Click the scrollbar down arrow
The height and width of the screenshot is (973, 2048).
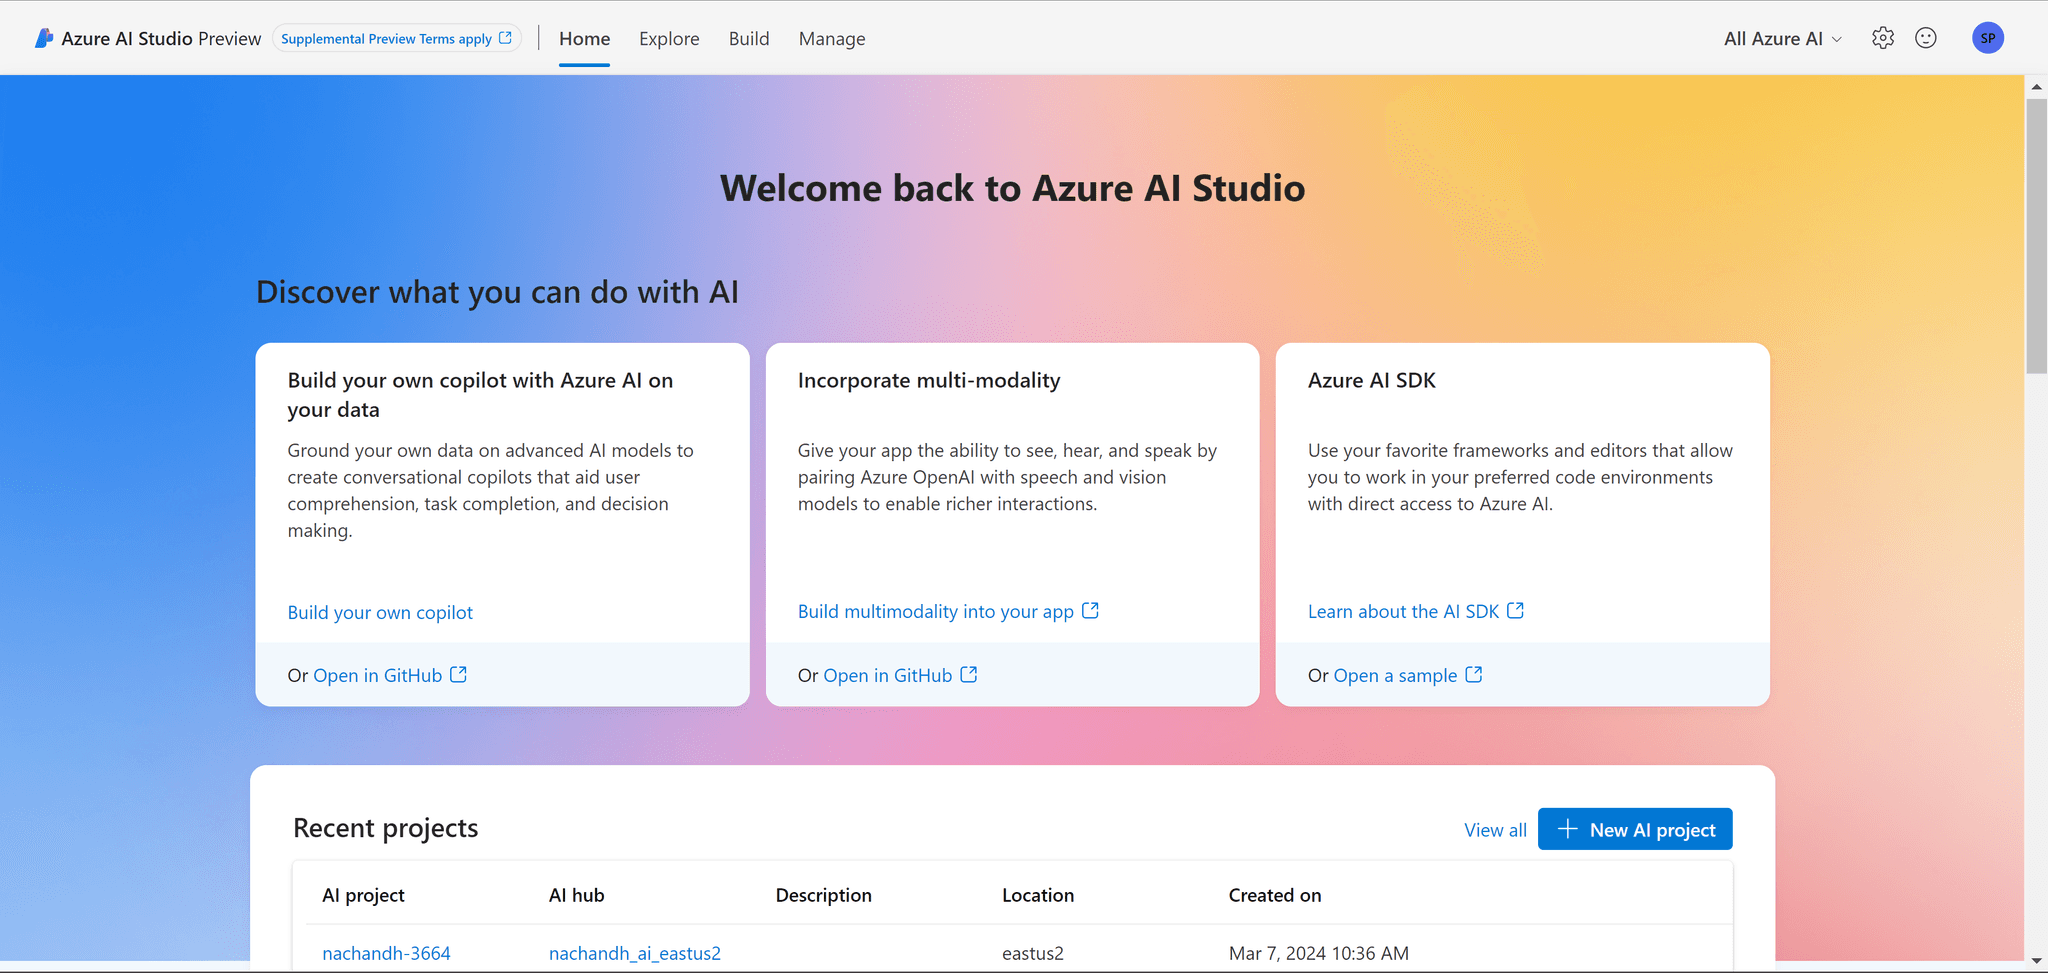click(x=2036, y=961)
